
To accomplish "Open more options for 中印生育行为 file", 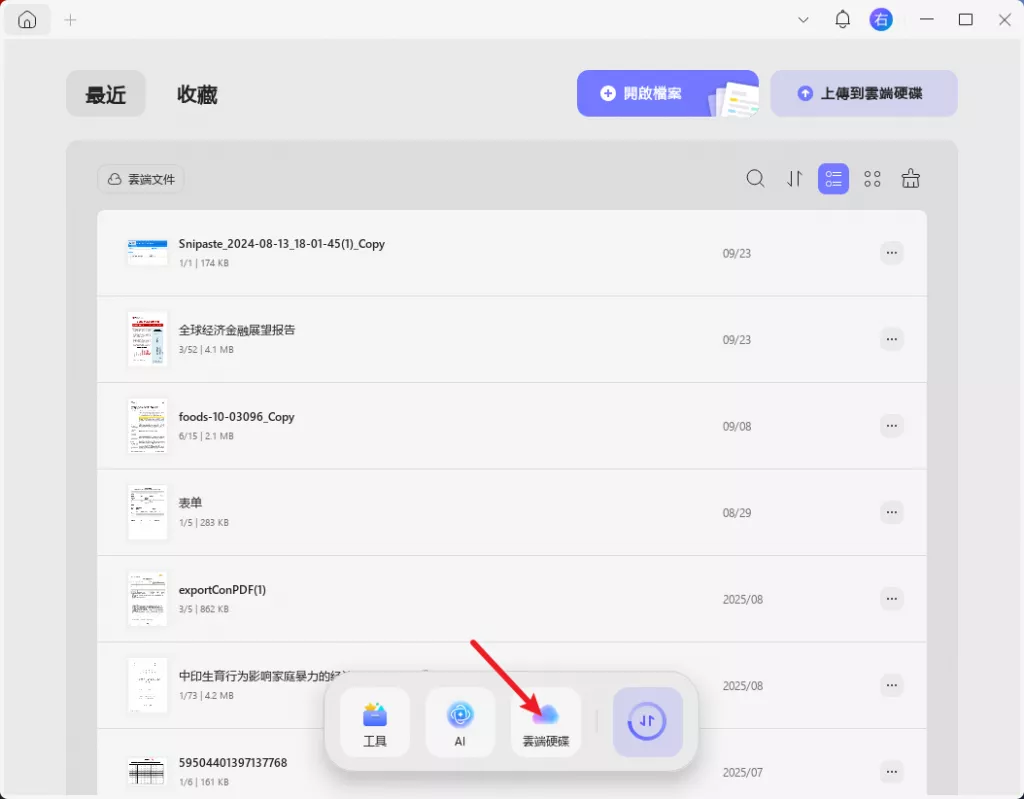I will 891,685.
